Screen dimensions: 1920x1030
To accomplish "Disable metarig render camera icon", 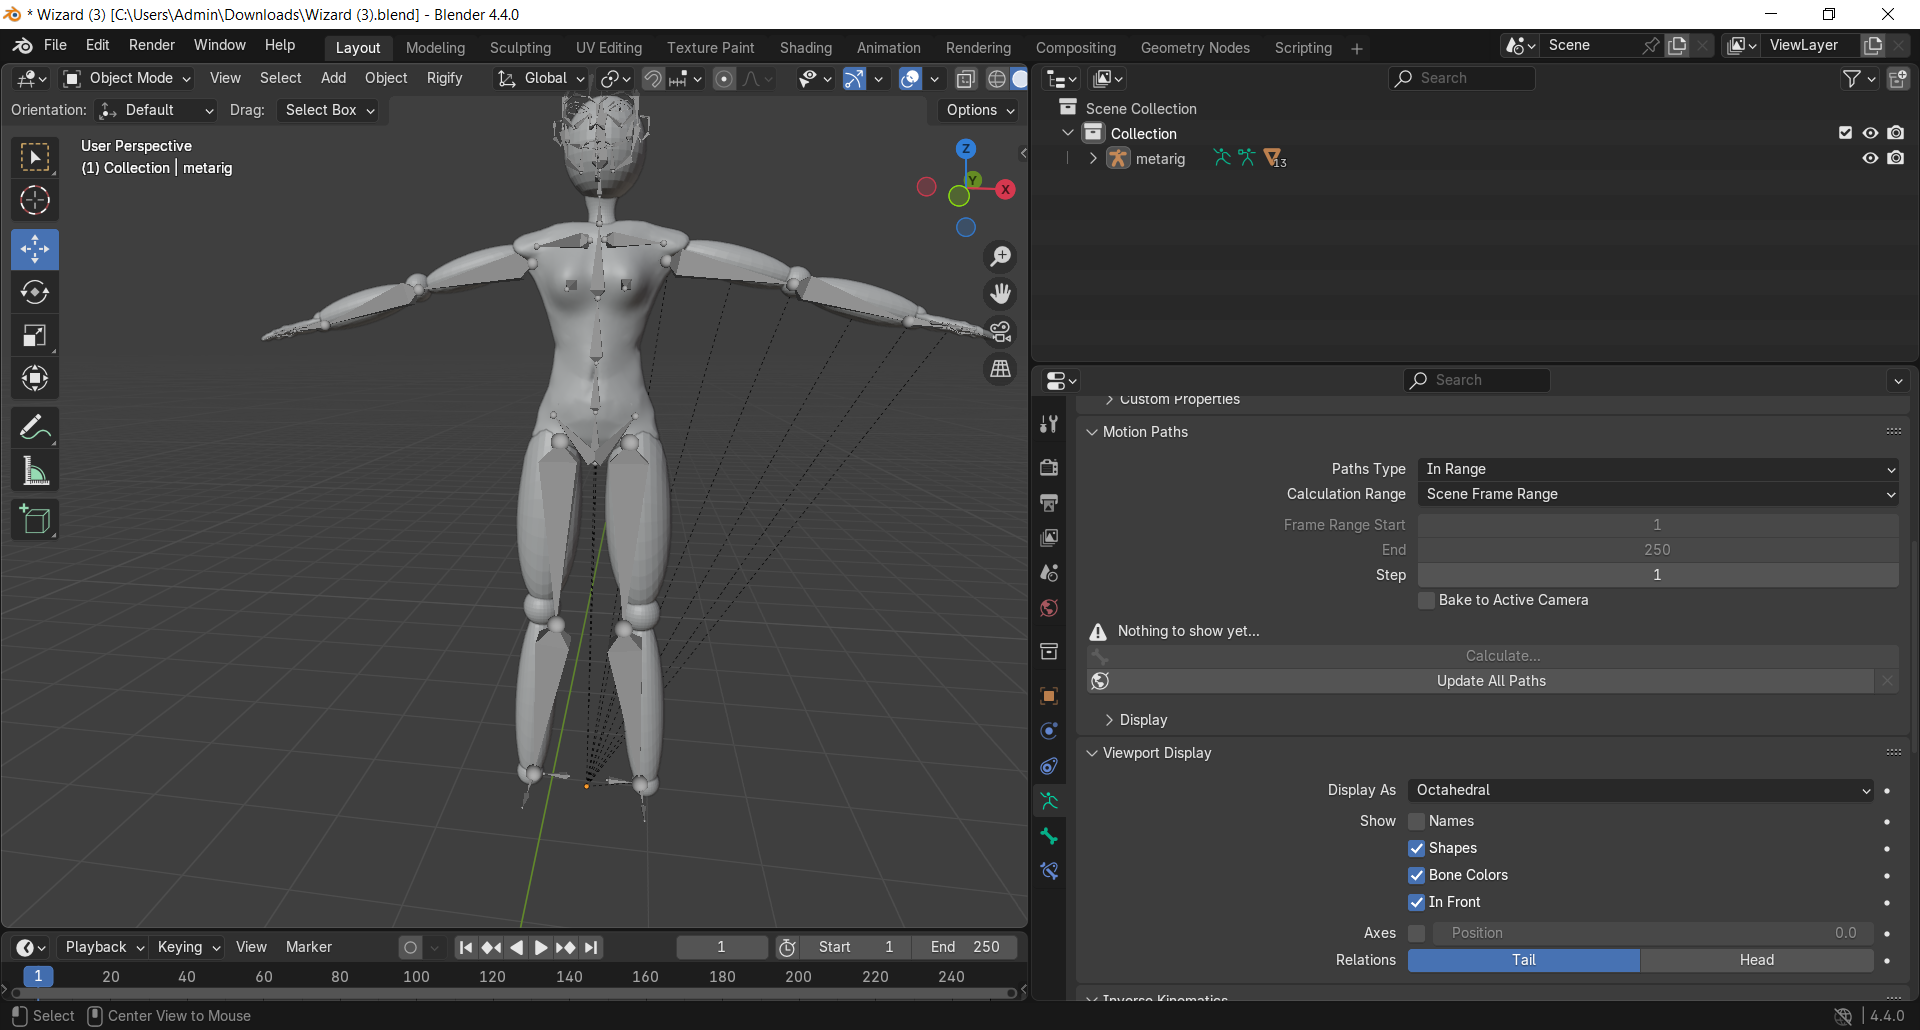I will 1895,158.
